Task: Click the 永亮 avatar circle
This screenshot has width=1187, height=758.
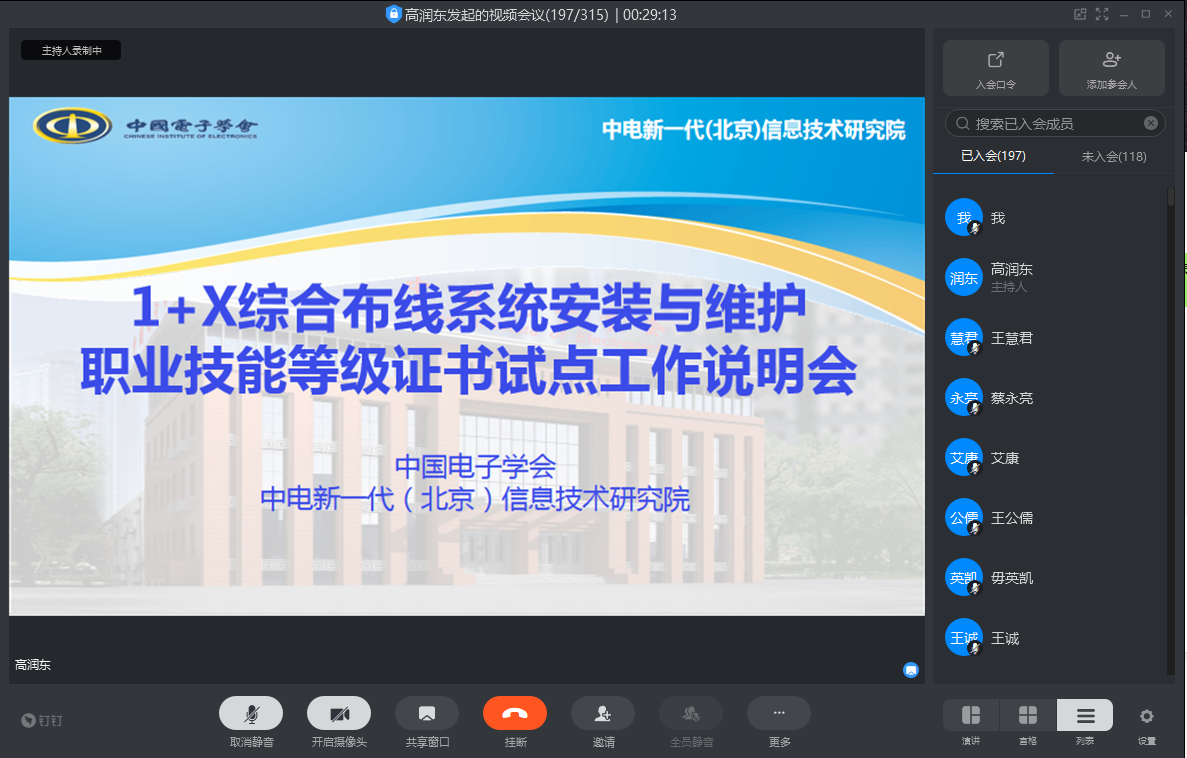Action: point(964,398)
